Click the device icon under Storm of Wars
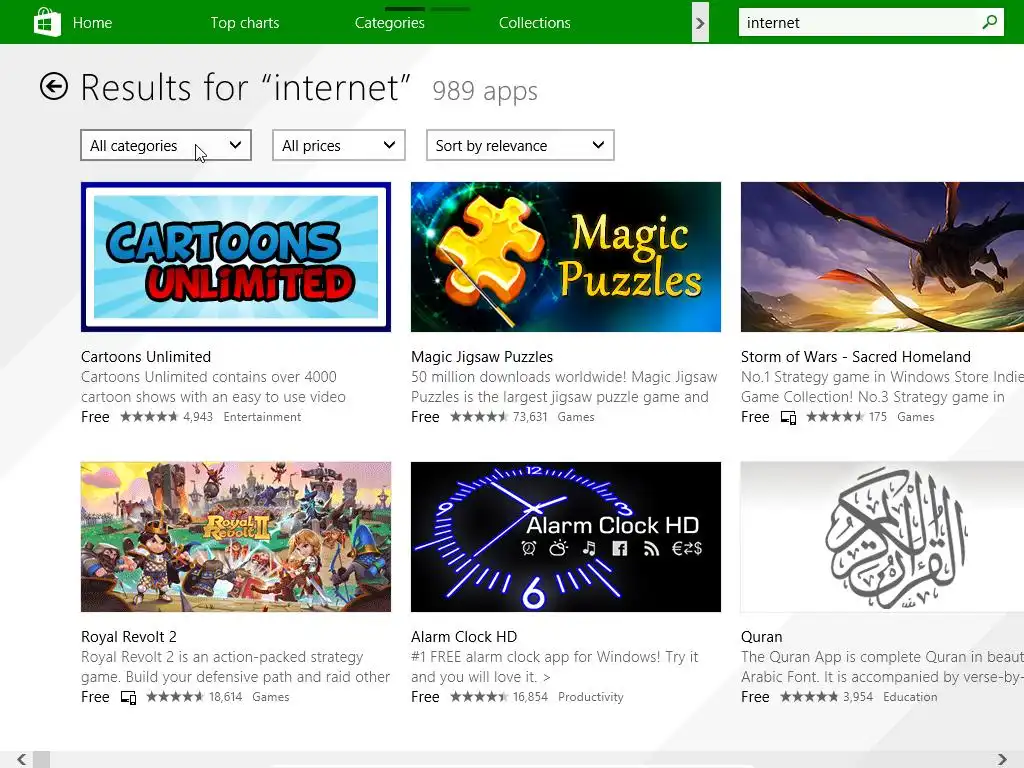The height and width of the screenshot is (768, 1024). pos(788,417)
